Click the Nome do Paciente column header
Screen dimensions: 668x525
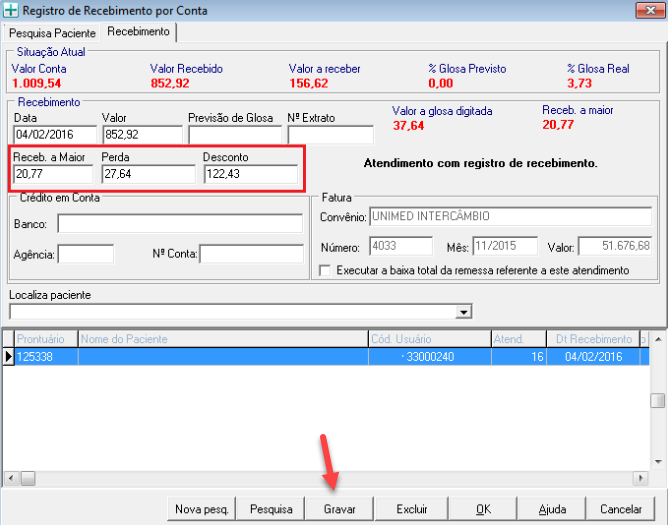pos(223,339)
